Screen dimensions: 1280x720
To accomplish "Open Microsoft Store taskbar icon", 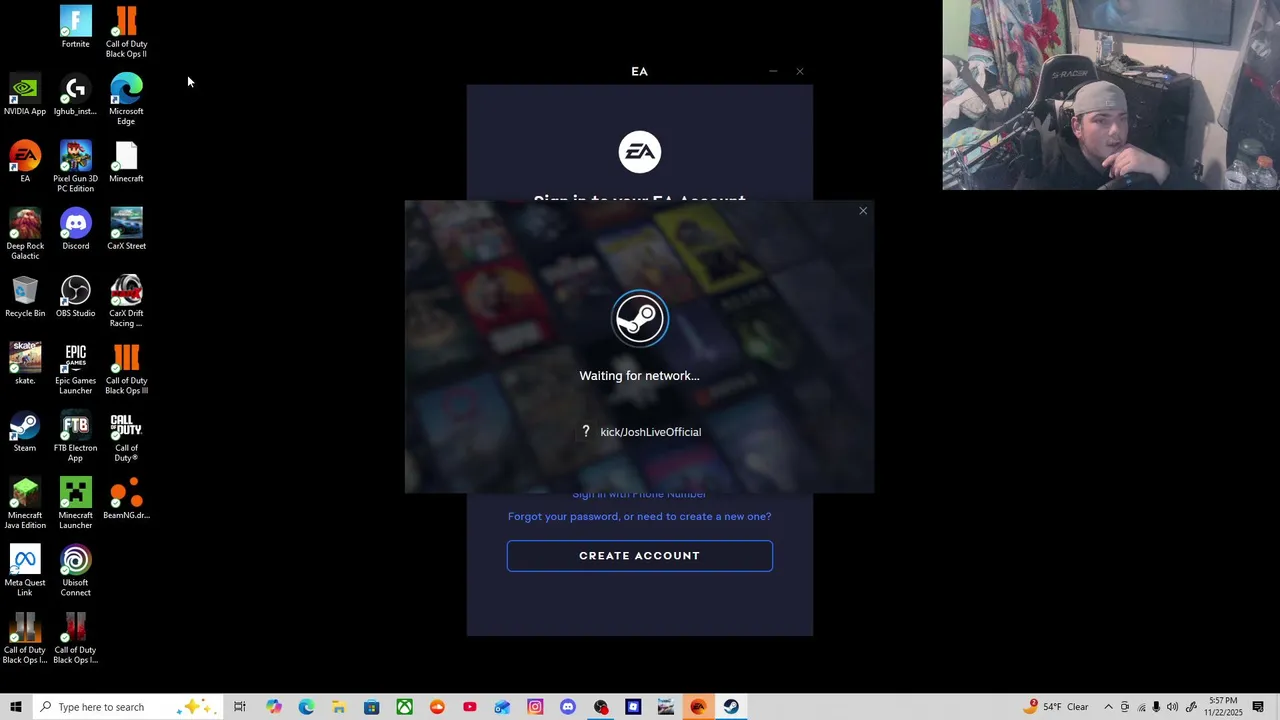I will pyautogui.click(x=372, y=707).
